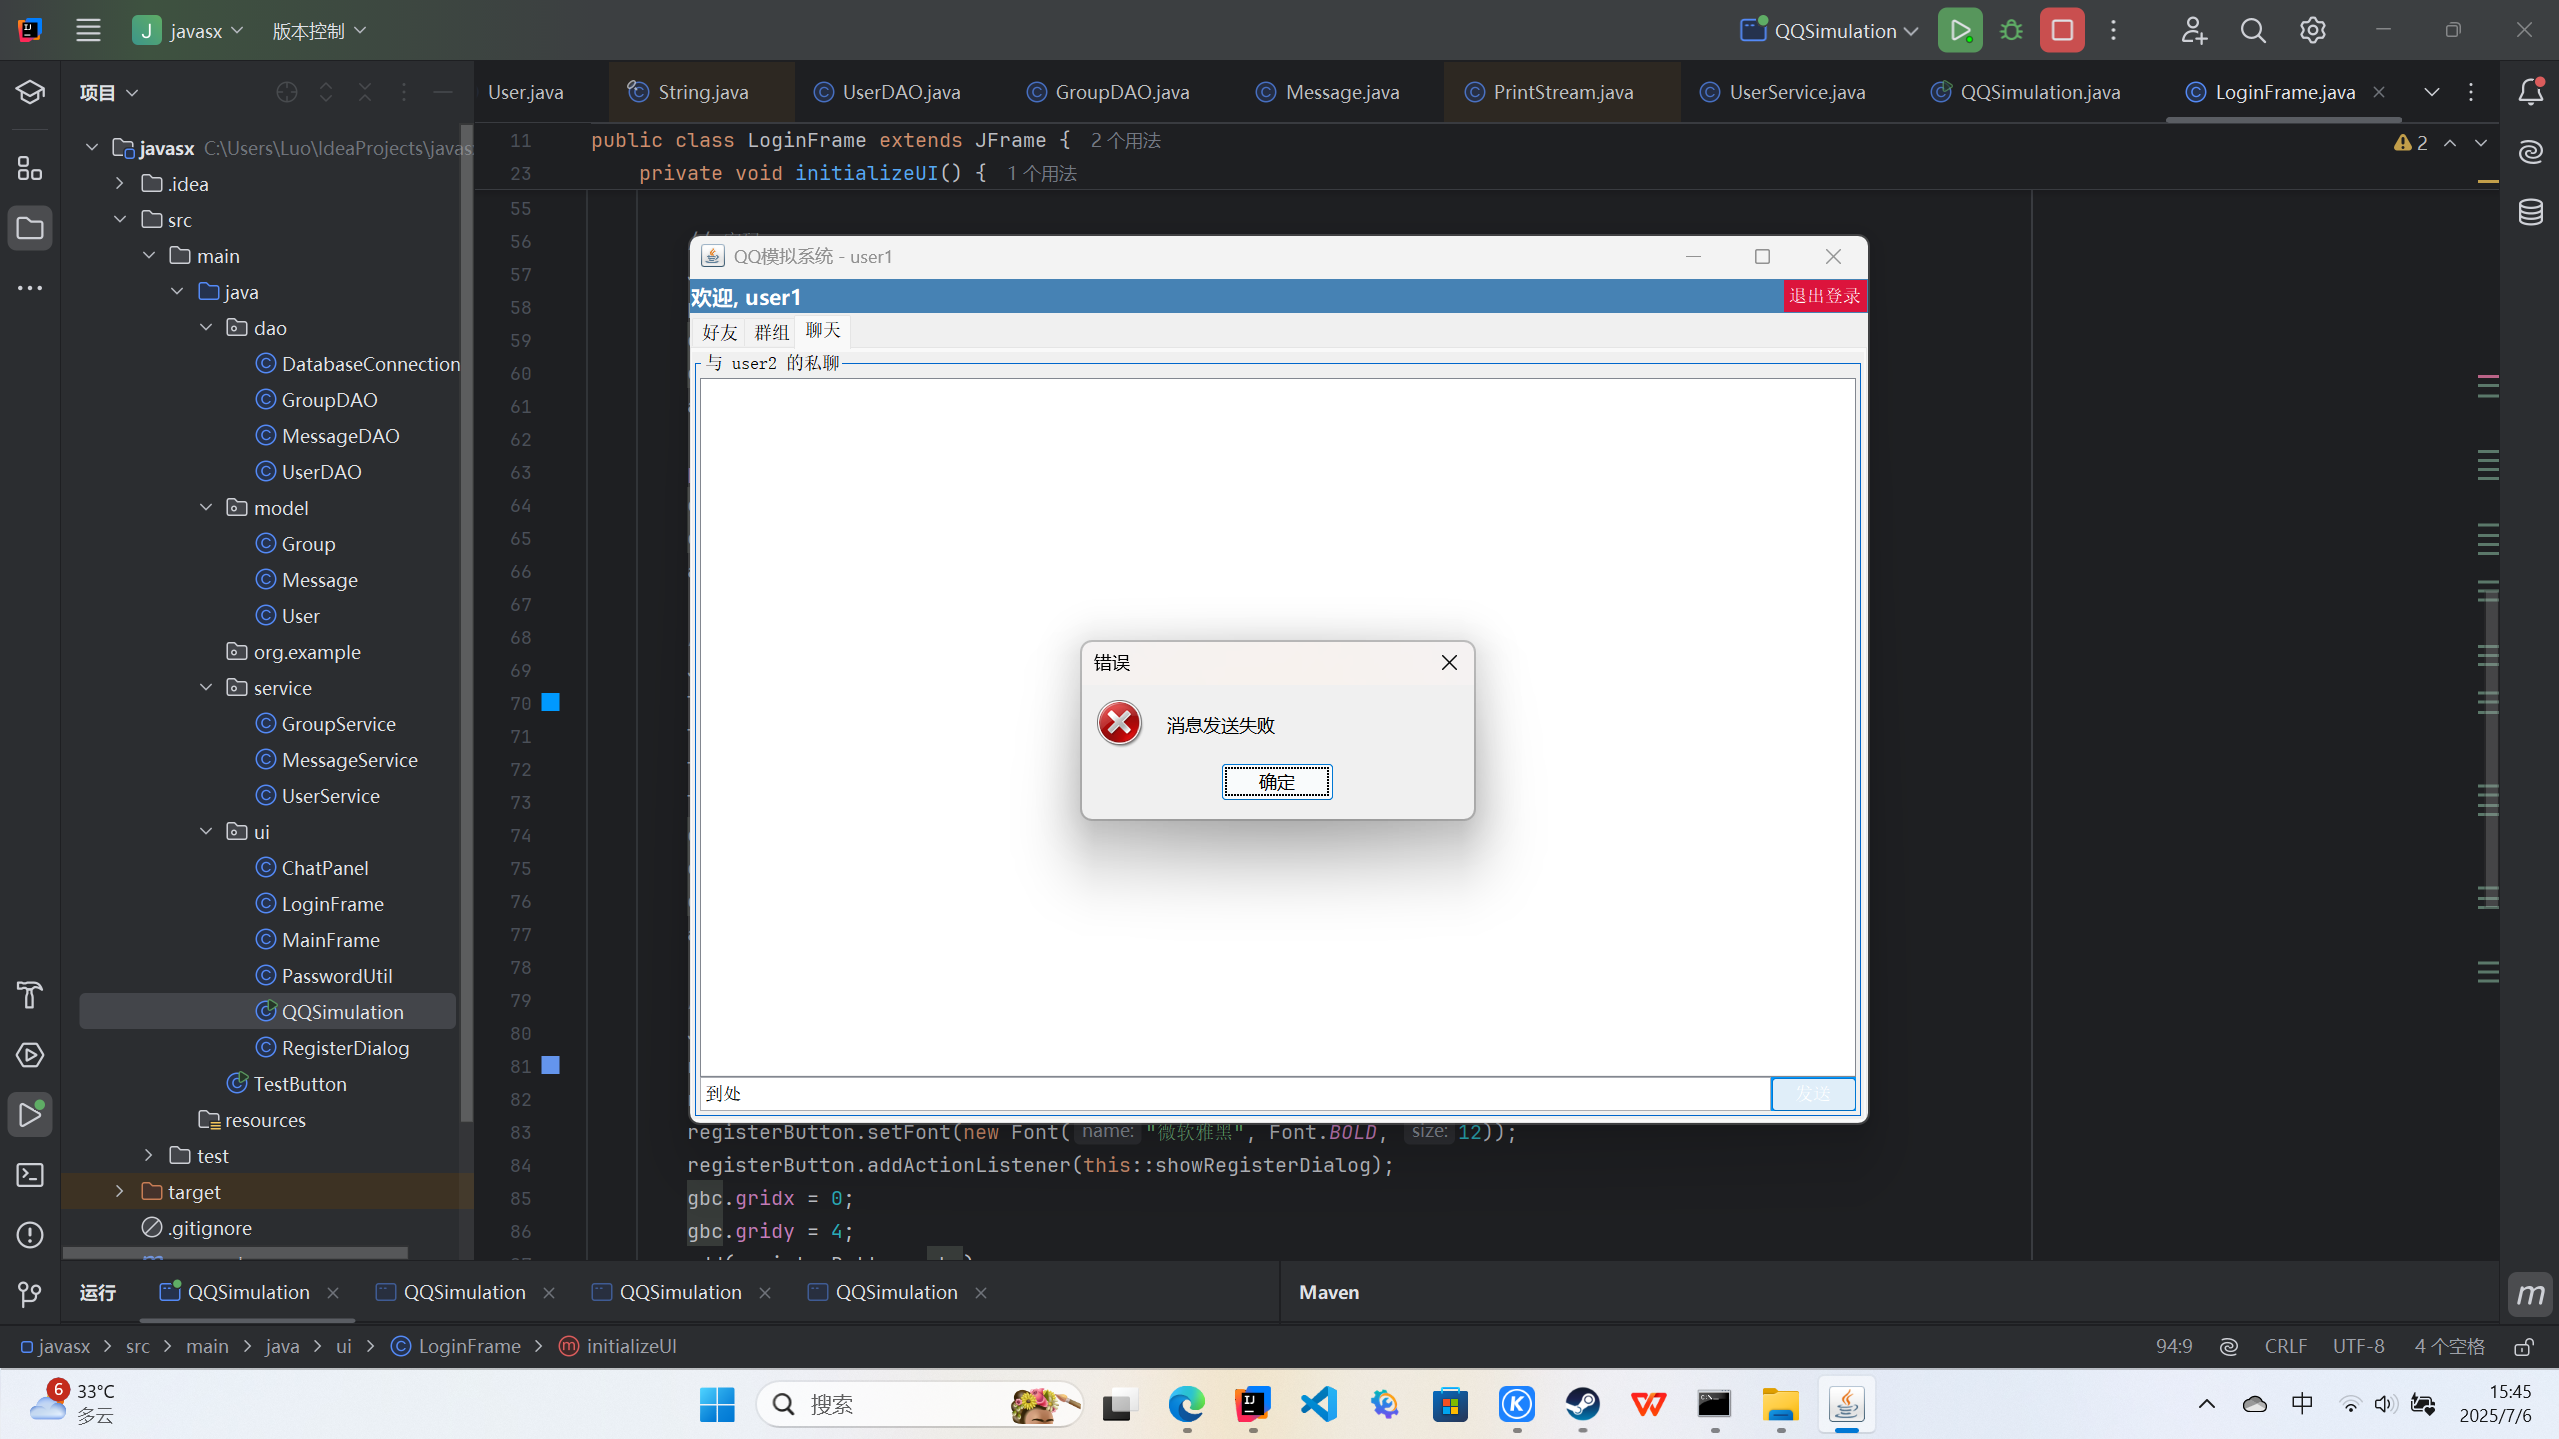Select the 好友 tab in the QQ window
Viewport: 2559px width, 1439px height.
[719, 332]
